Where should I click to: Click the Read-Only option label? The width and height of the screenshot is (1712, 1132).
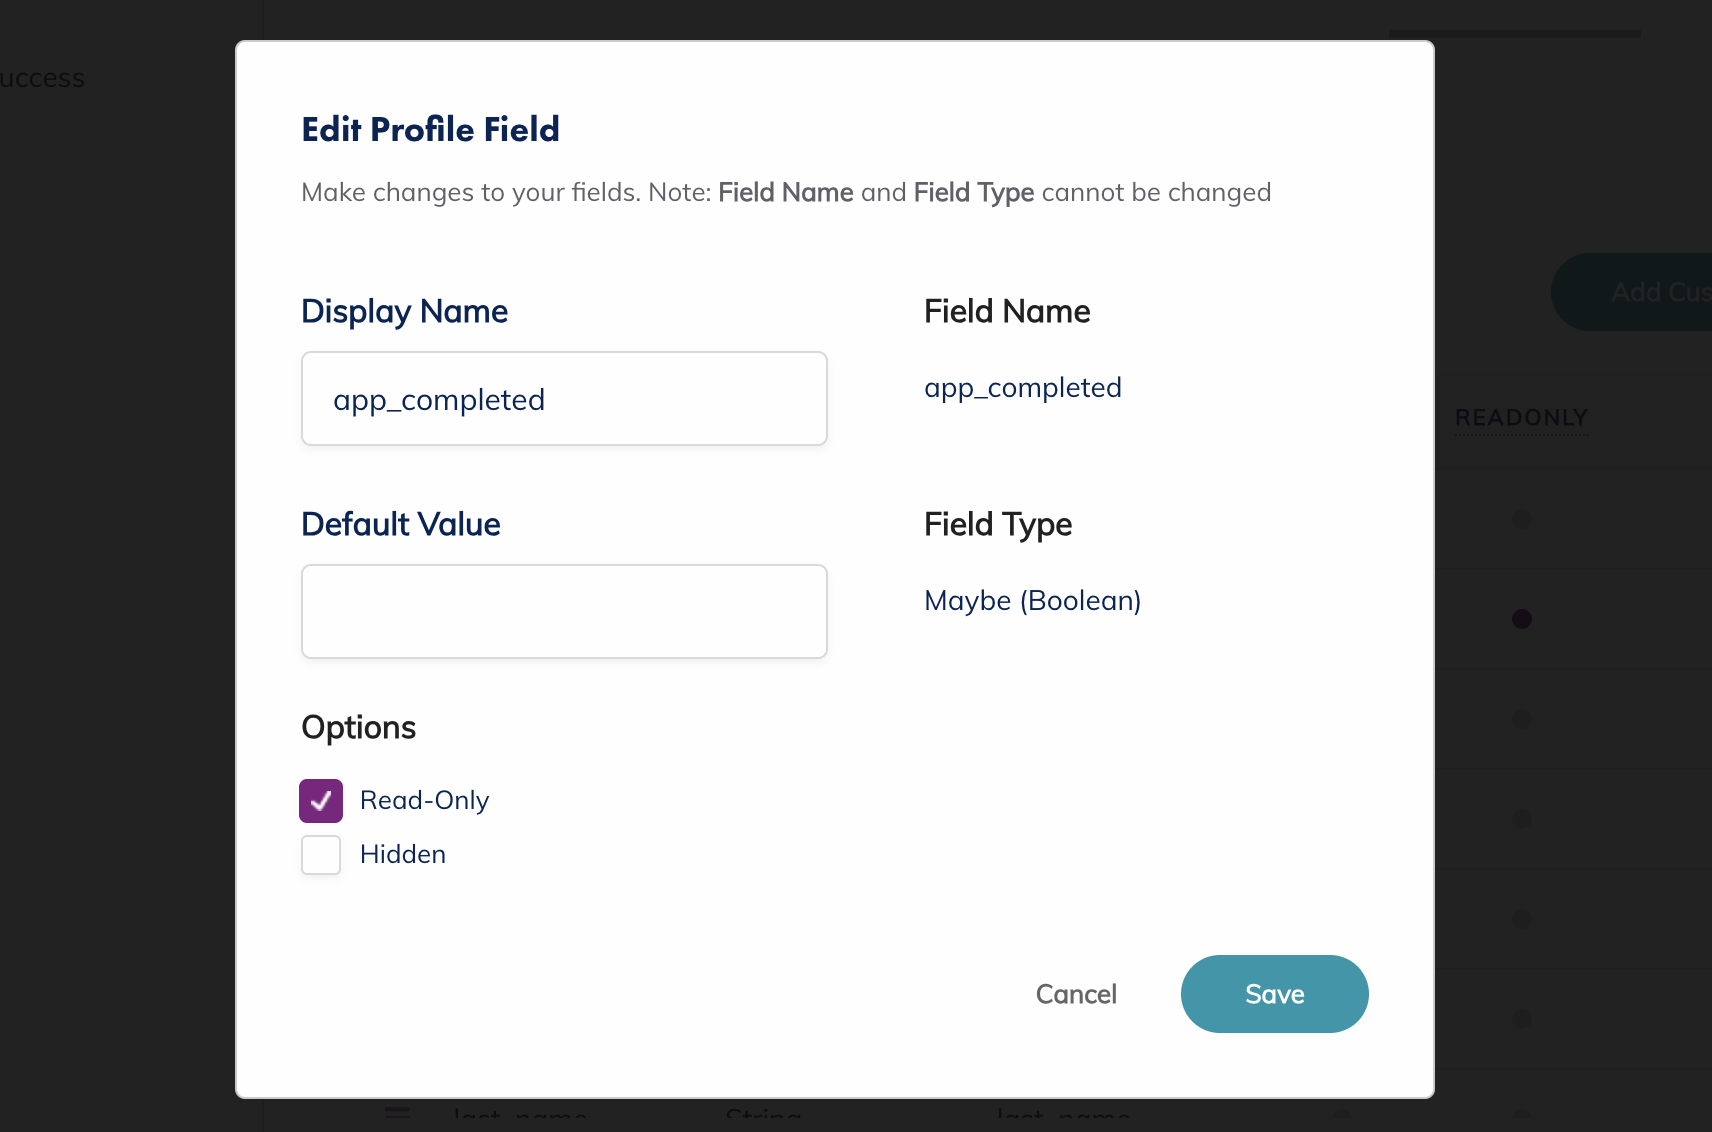(424, 801)
